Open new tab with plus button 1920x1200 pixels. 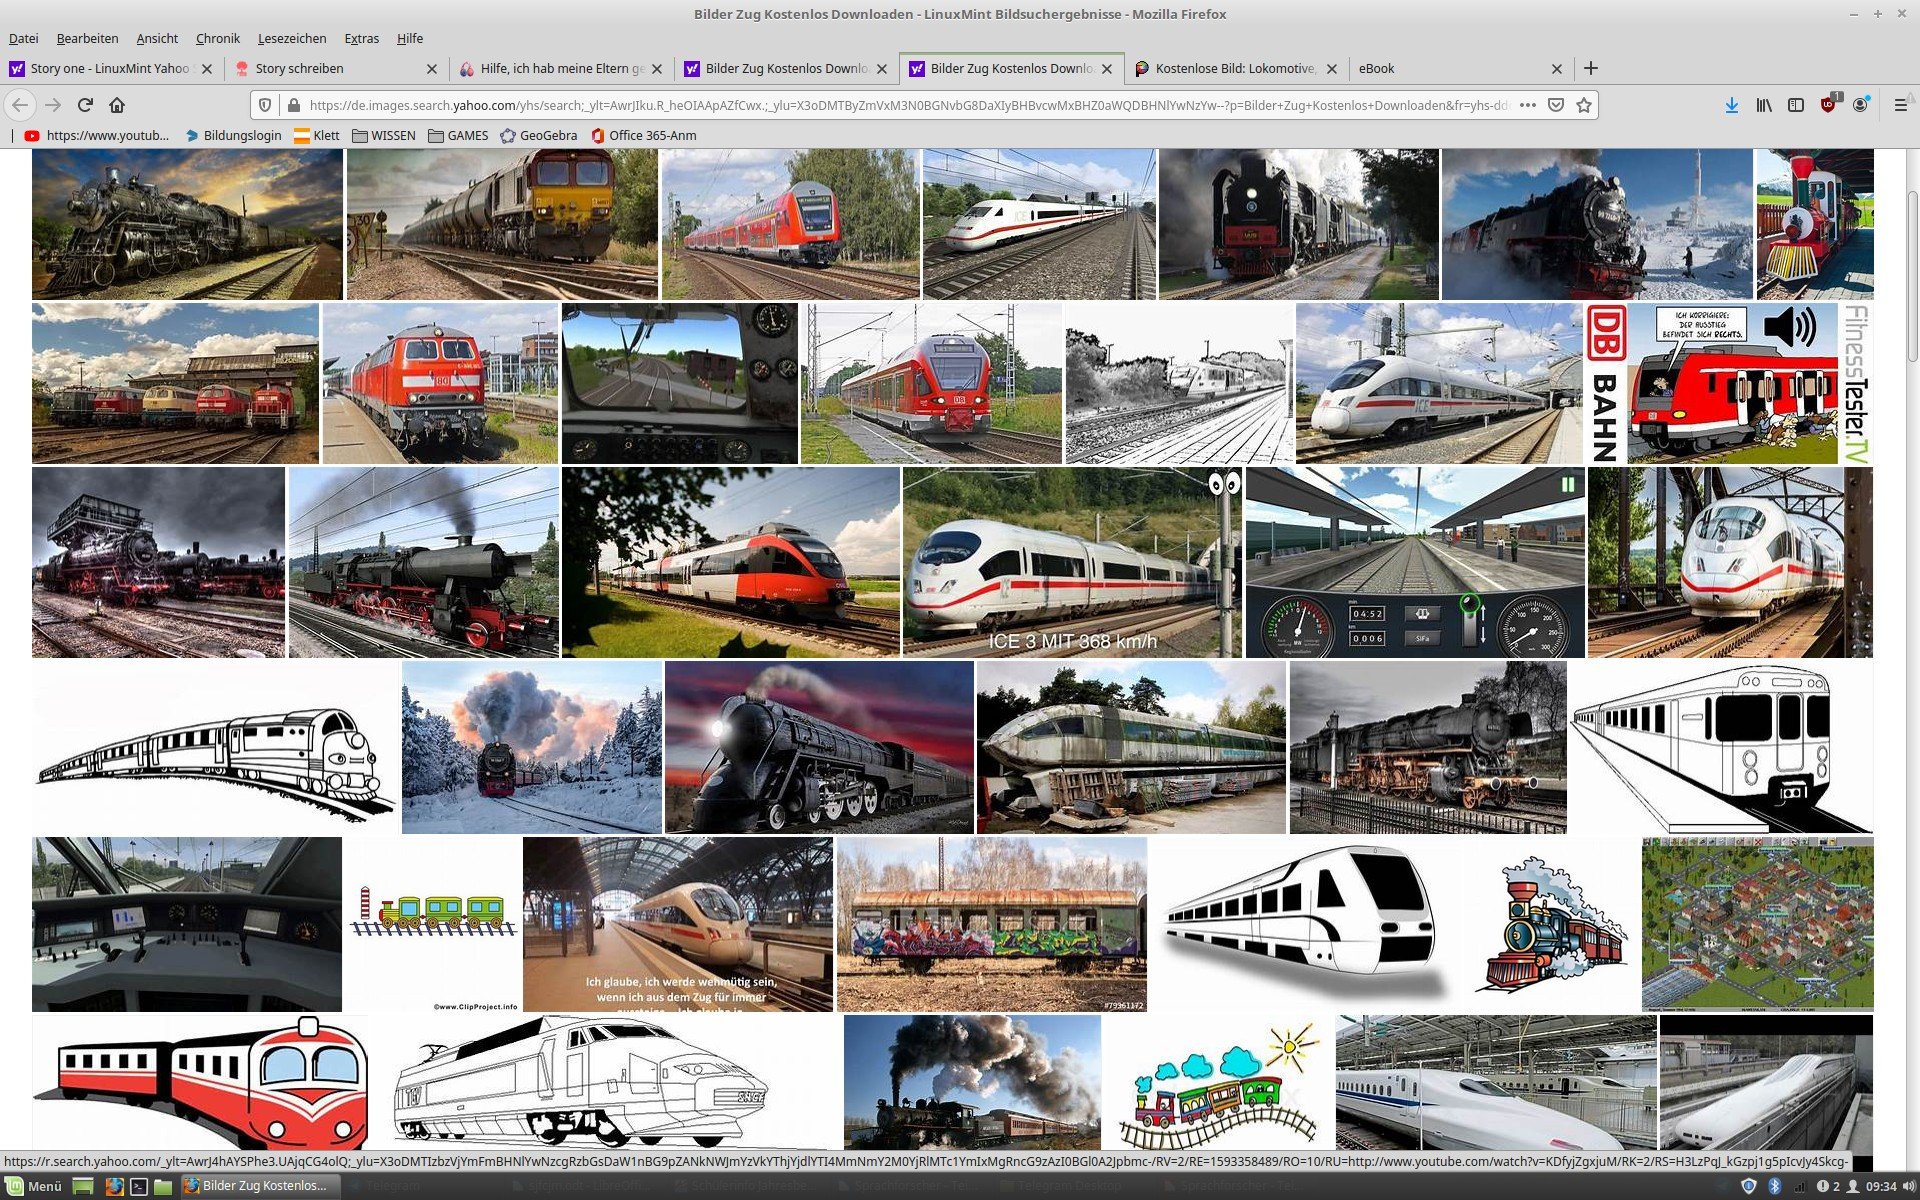1591,68
